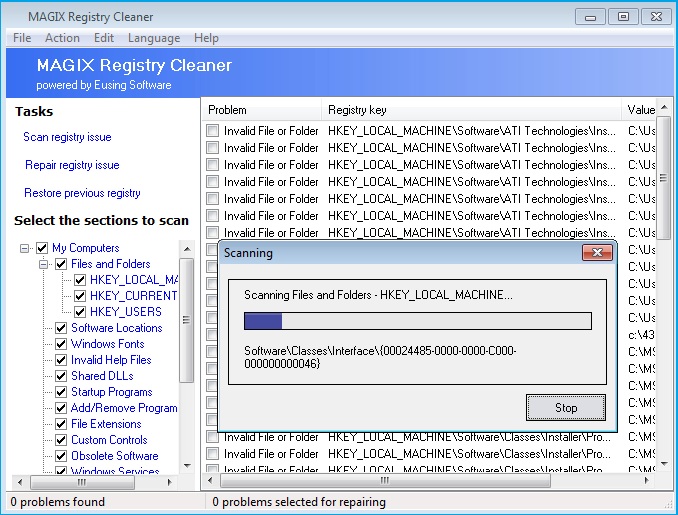
Task: Click the results list horizontal scrollbar right arrow
Action: click(x=647, y=480)
